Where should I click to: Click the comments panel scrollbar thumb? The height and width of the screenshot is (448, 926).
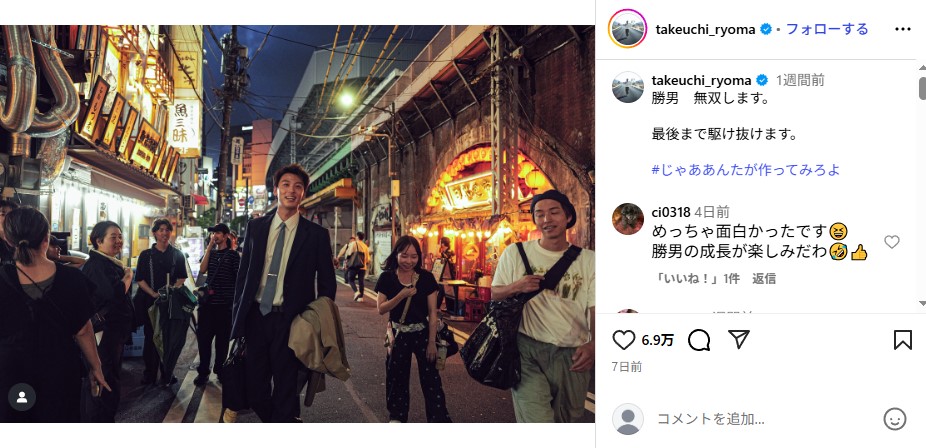922,89
